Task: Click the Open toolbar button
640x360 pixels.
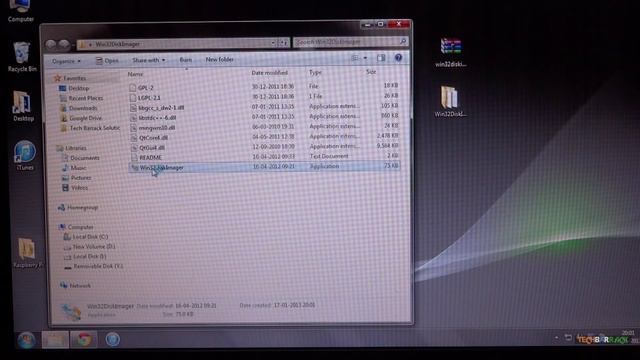Action: pos(107,60)
